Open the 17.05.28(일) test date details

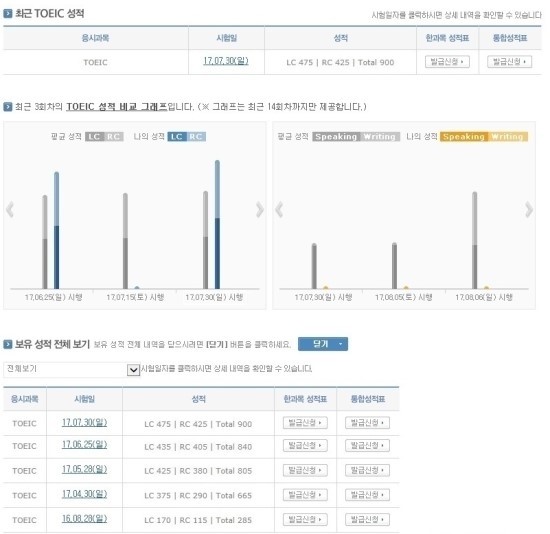[85, 469]
